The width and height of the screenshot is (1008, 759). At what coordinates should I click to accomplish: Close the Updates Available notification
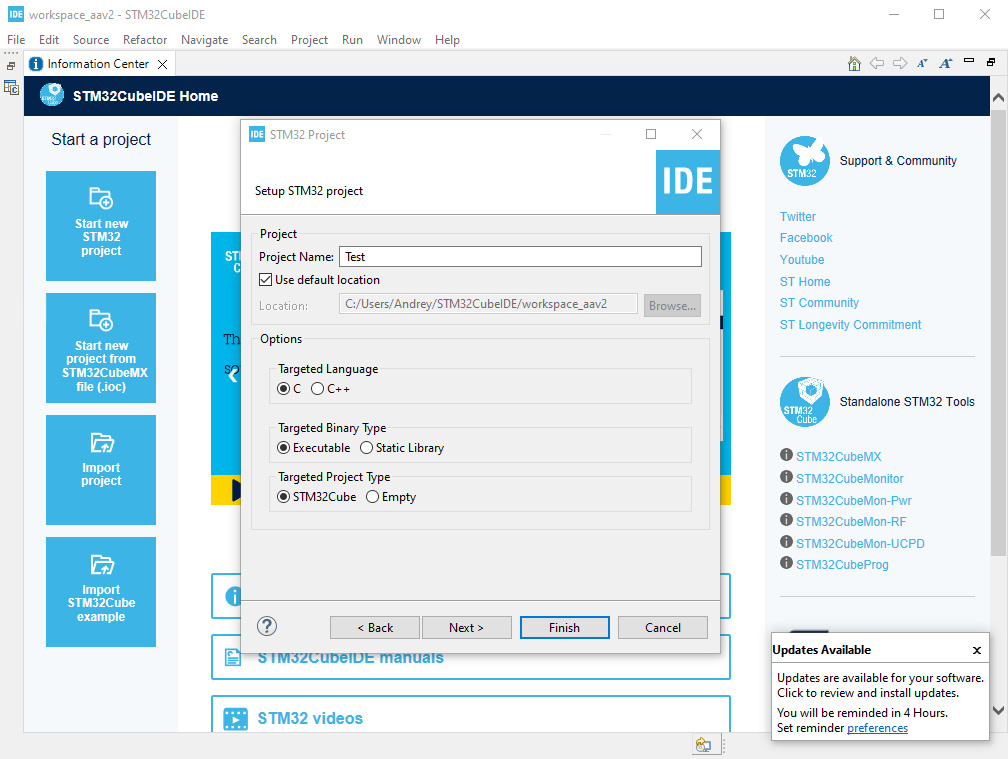coord(976,650)
